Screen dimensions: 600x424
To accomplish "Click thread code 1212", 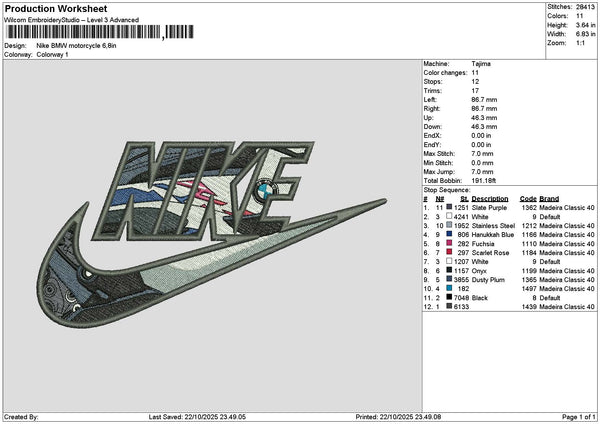I will tap(529, 225).
